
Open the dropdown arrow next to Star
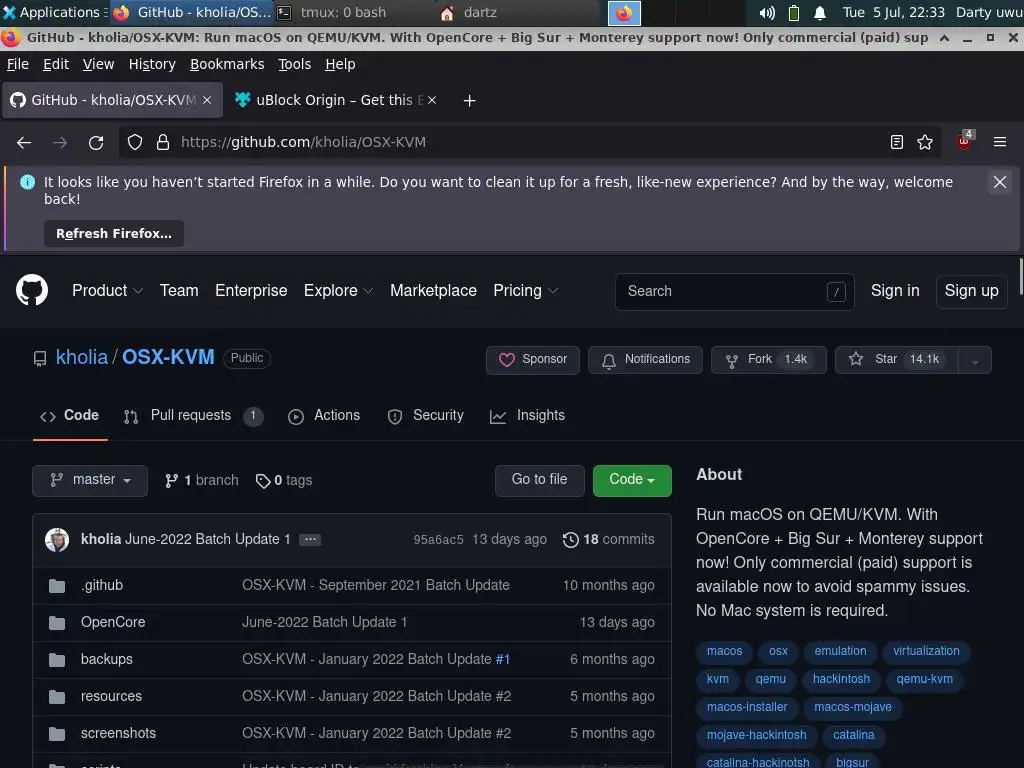[975, 360]
